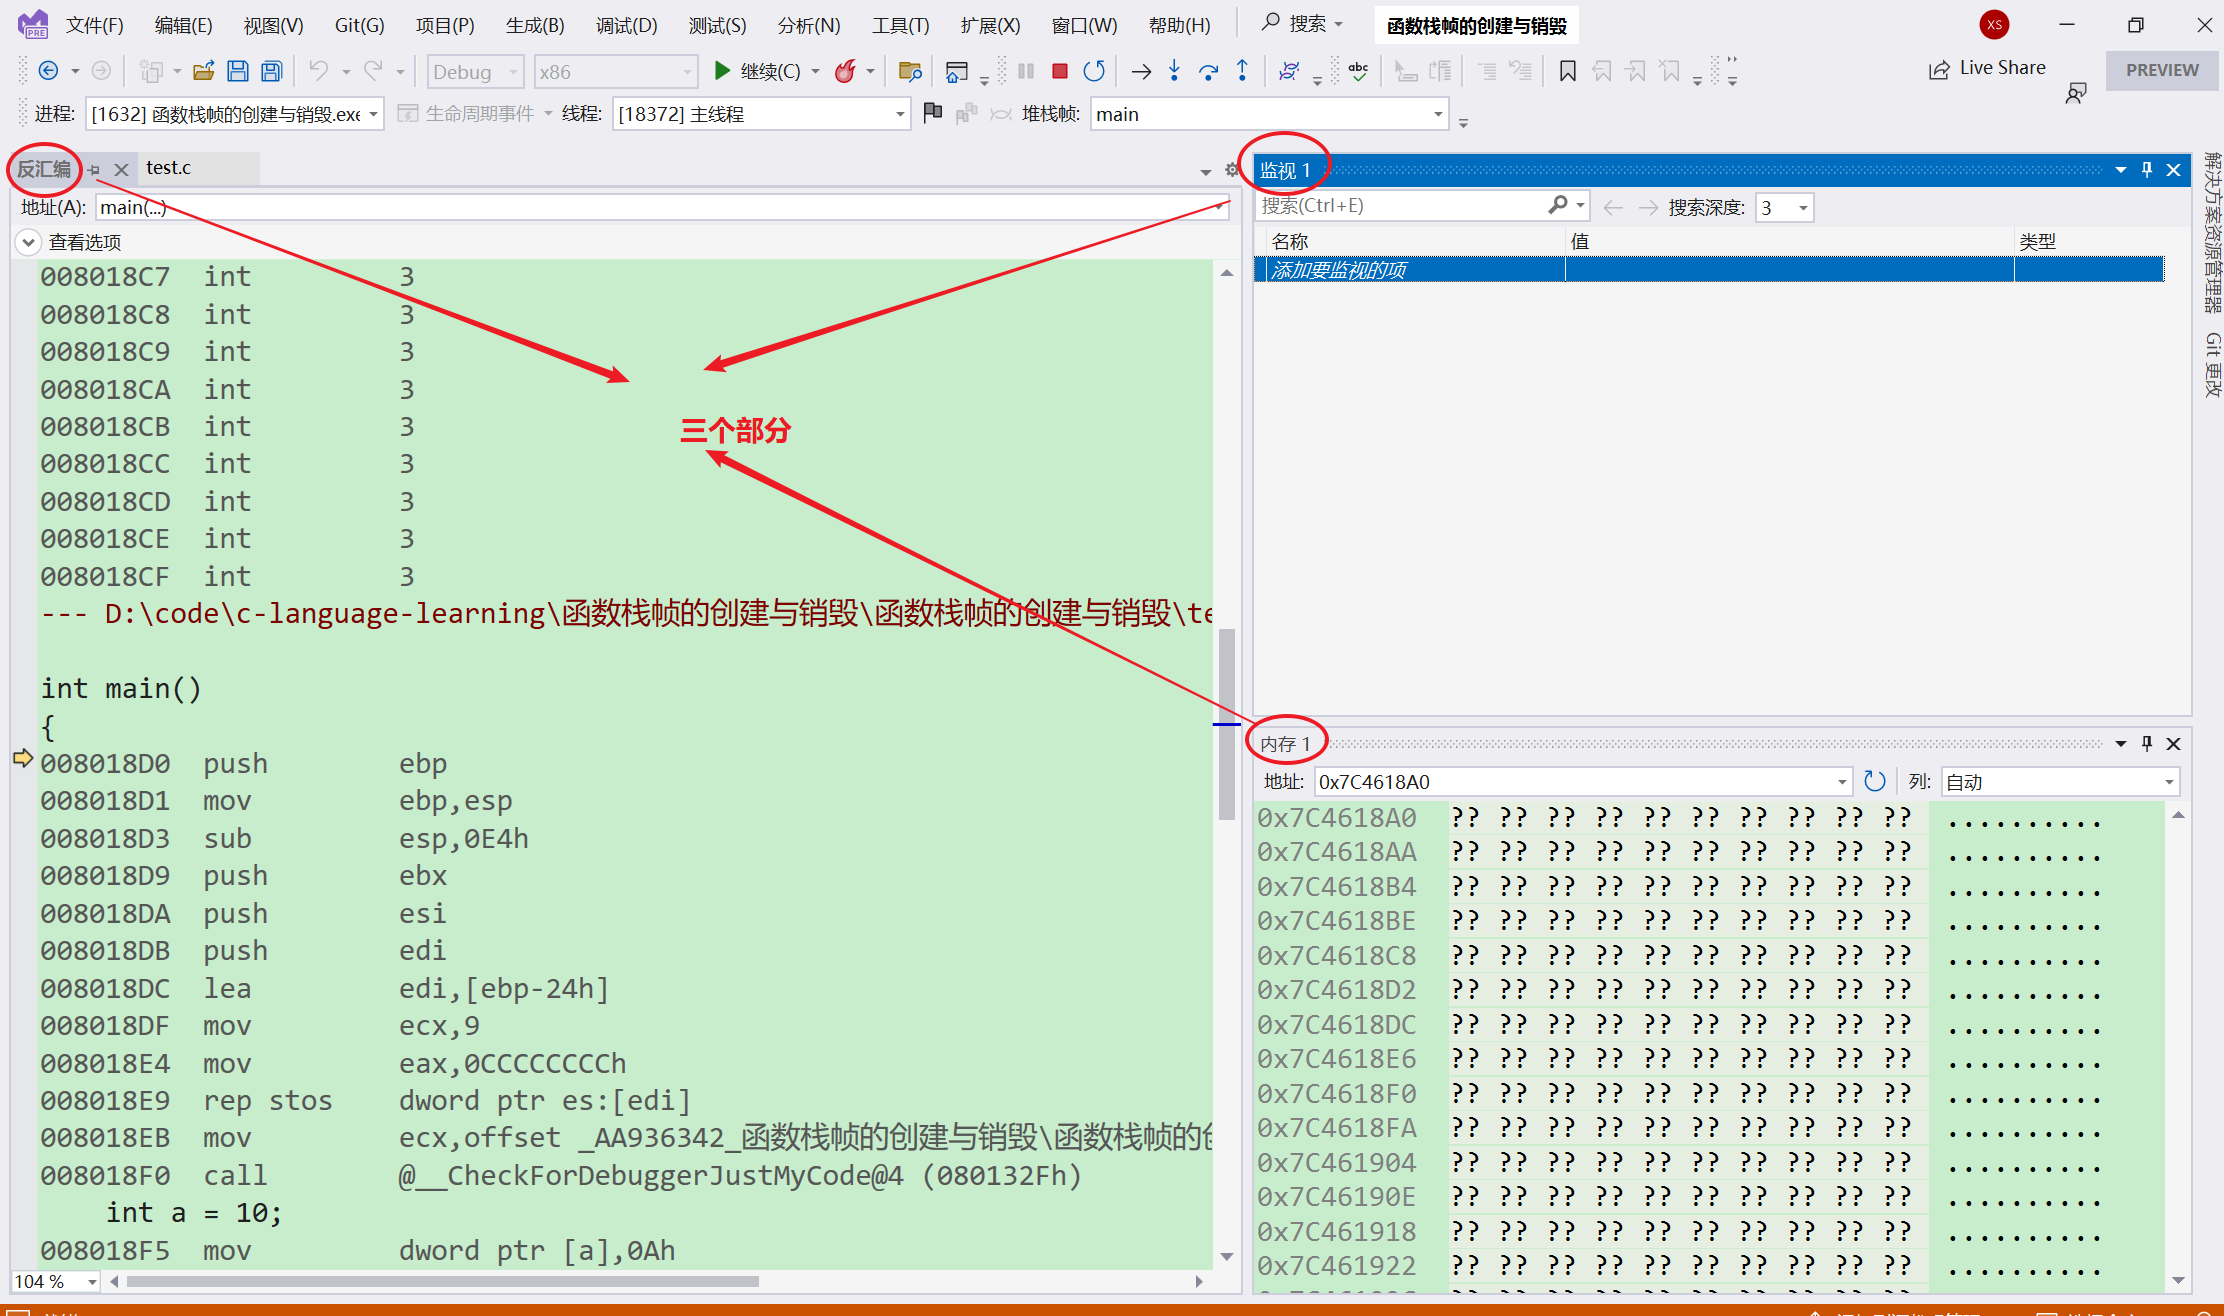Open the memory address history dropdown
Viewport: 2224px width, 1316px height.
click(x=1842, y=782)
